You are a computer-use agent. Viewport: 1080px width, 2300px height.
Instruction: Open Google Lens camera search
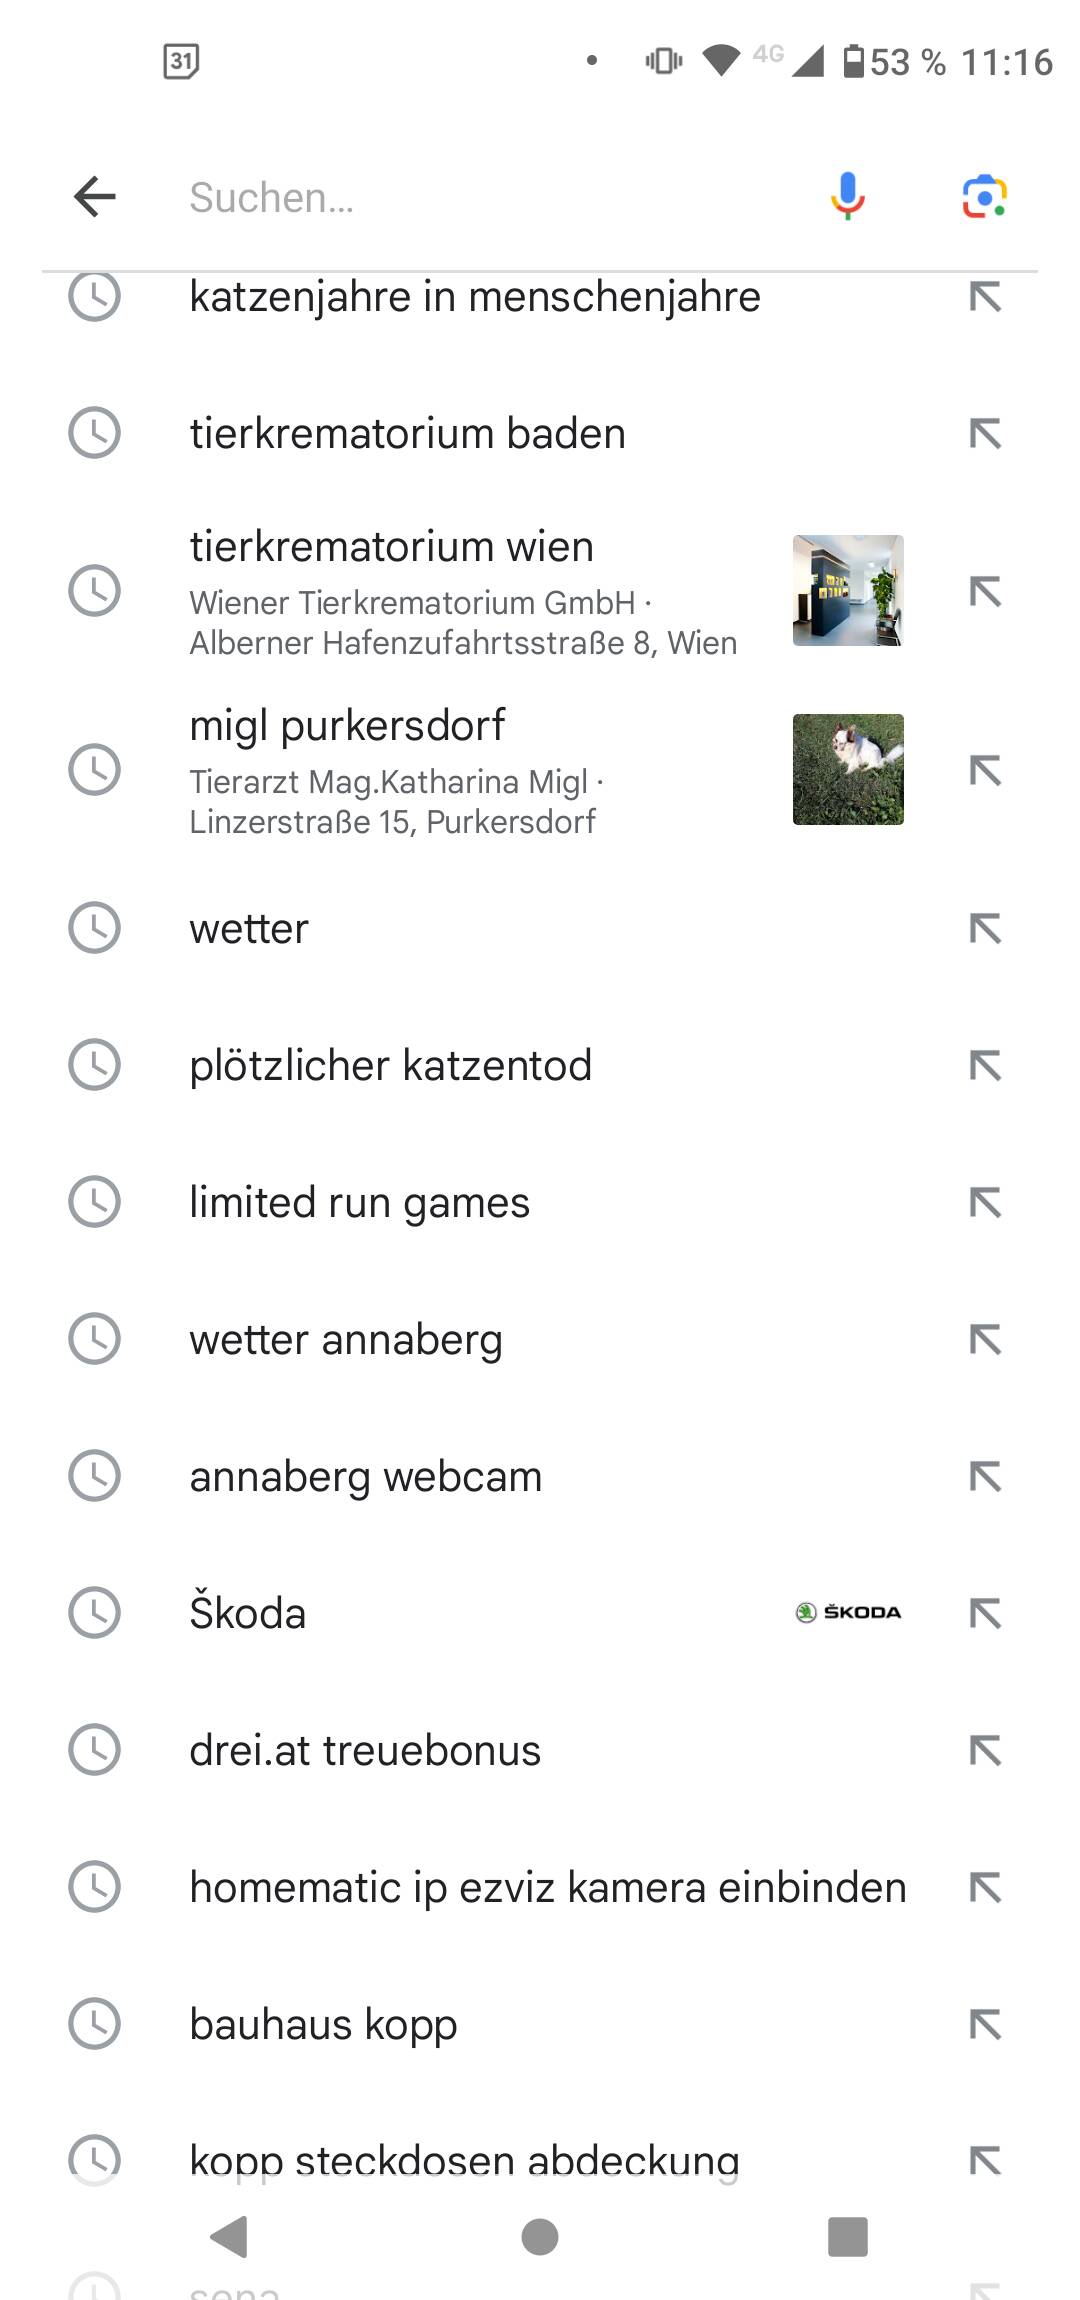(x=984, y=196)
